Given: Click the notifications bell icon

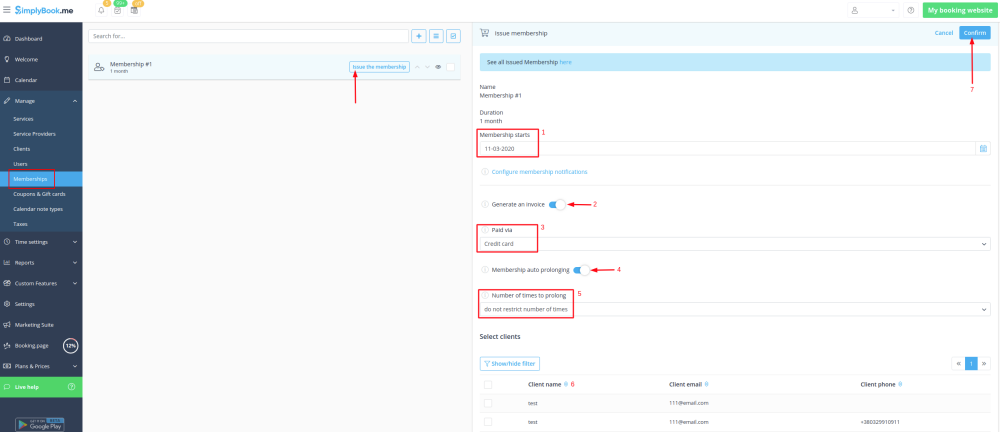Looking at the screenshot, I should pyautogui.click(x=101, y=10).
